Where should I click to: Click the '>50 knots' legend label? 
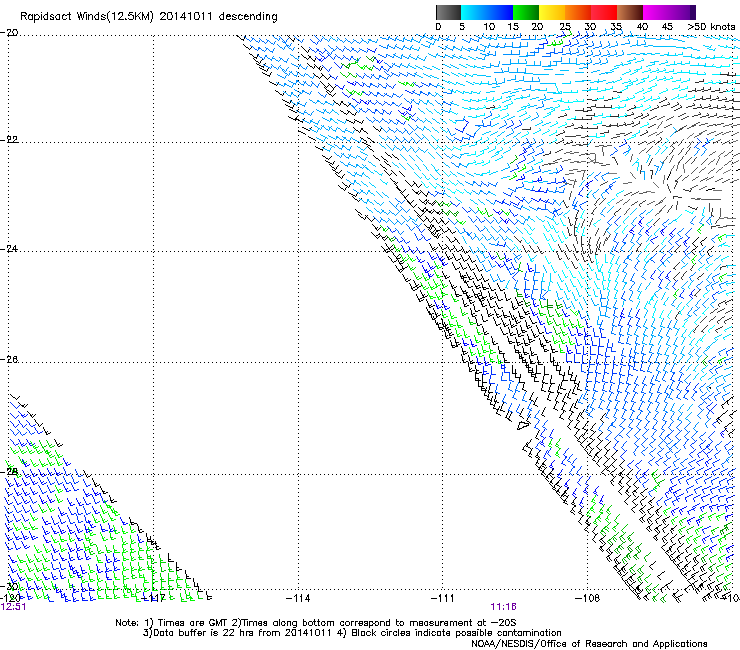(x=711, y=27)
